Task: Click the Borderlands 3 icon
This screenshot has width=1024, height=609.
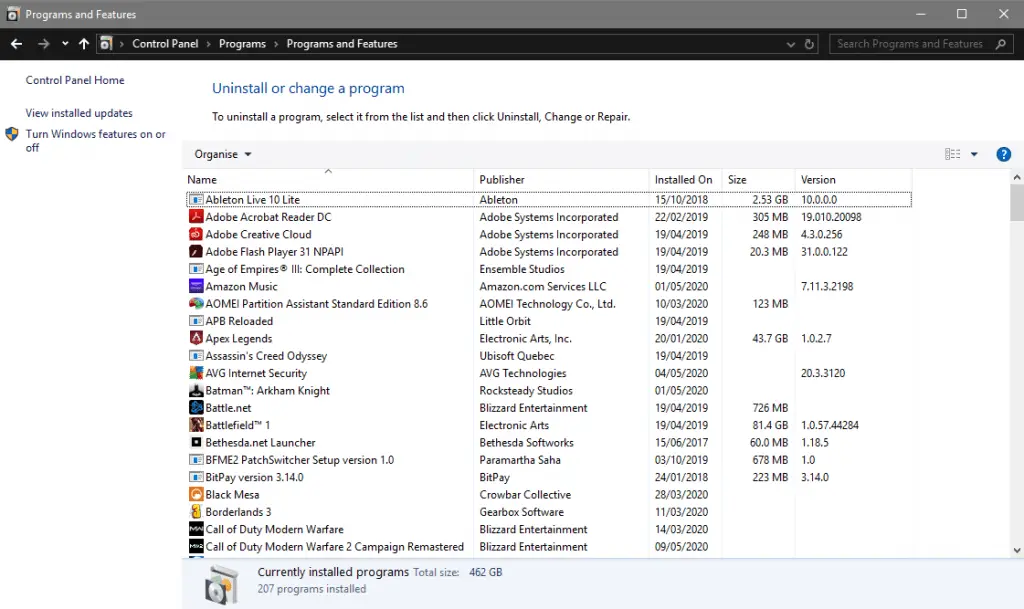Action: click(196, 512)
